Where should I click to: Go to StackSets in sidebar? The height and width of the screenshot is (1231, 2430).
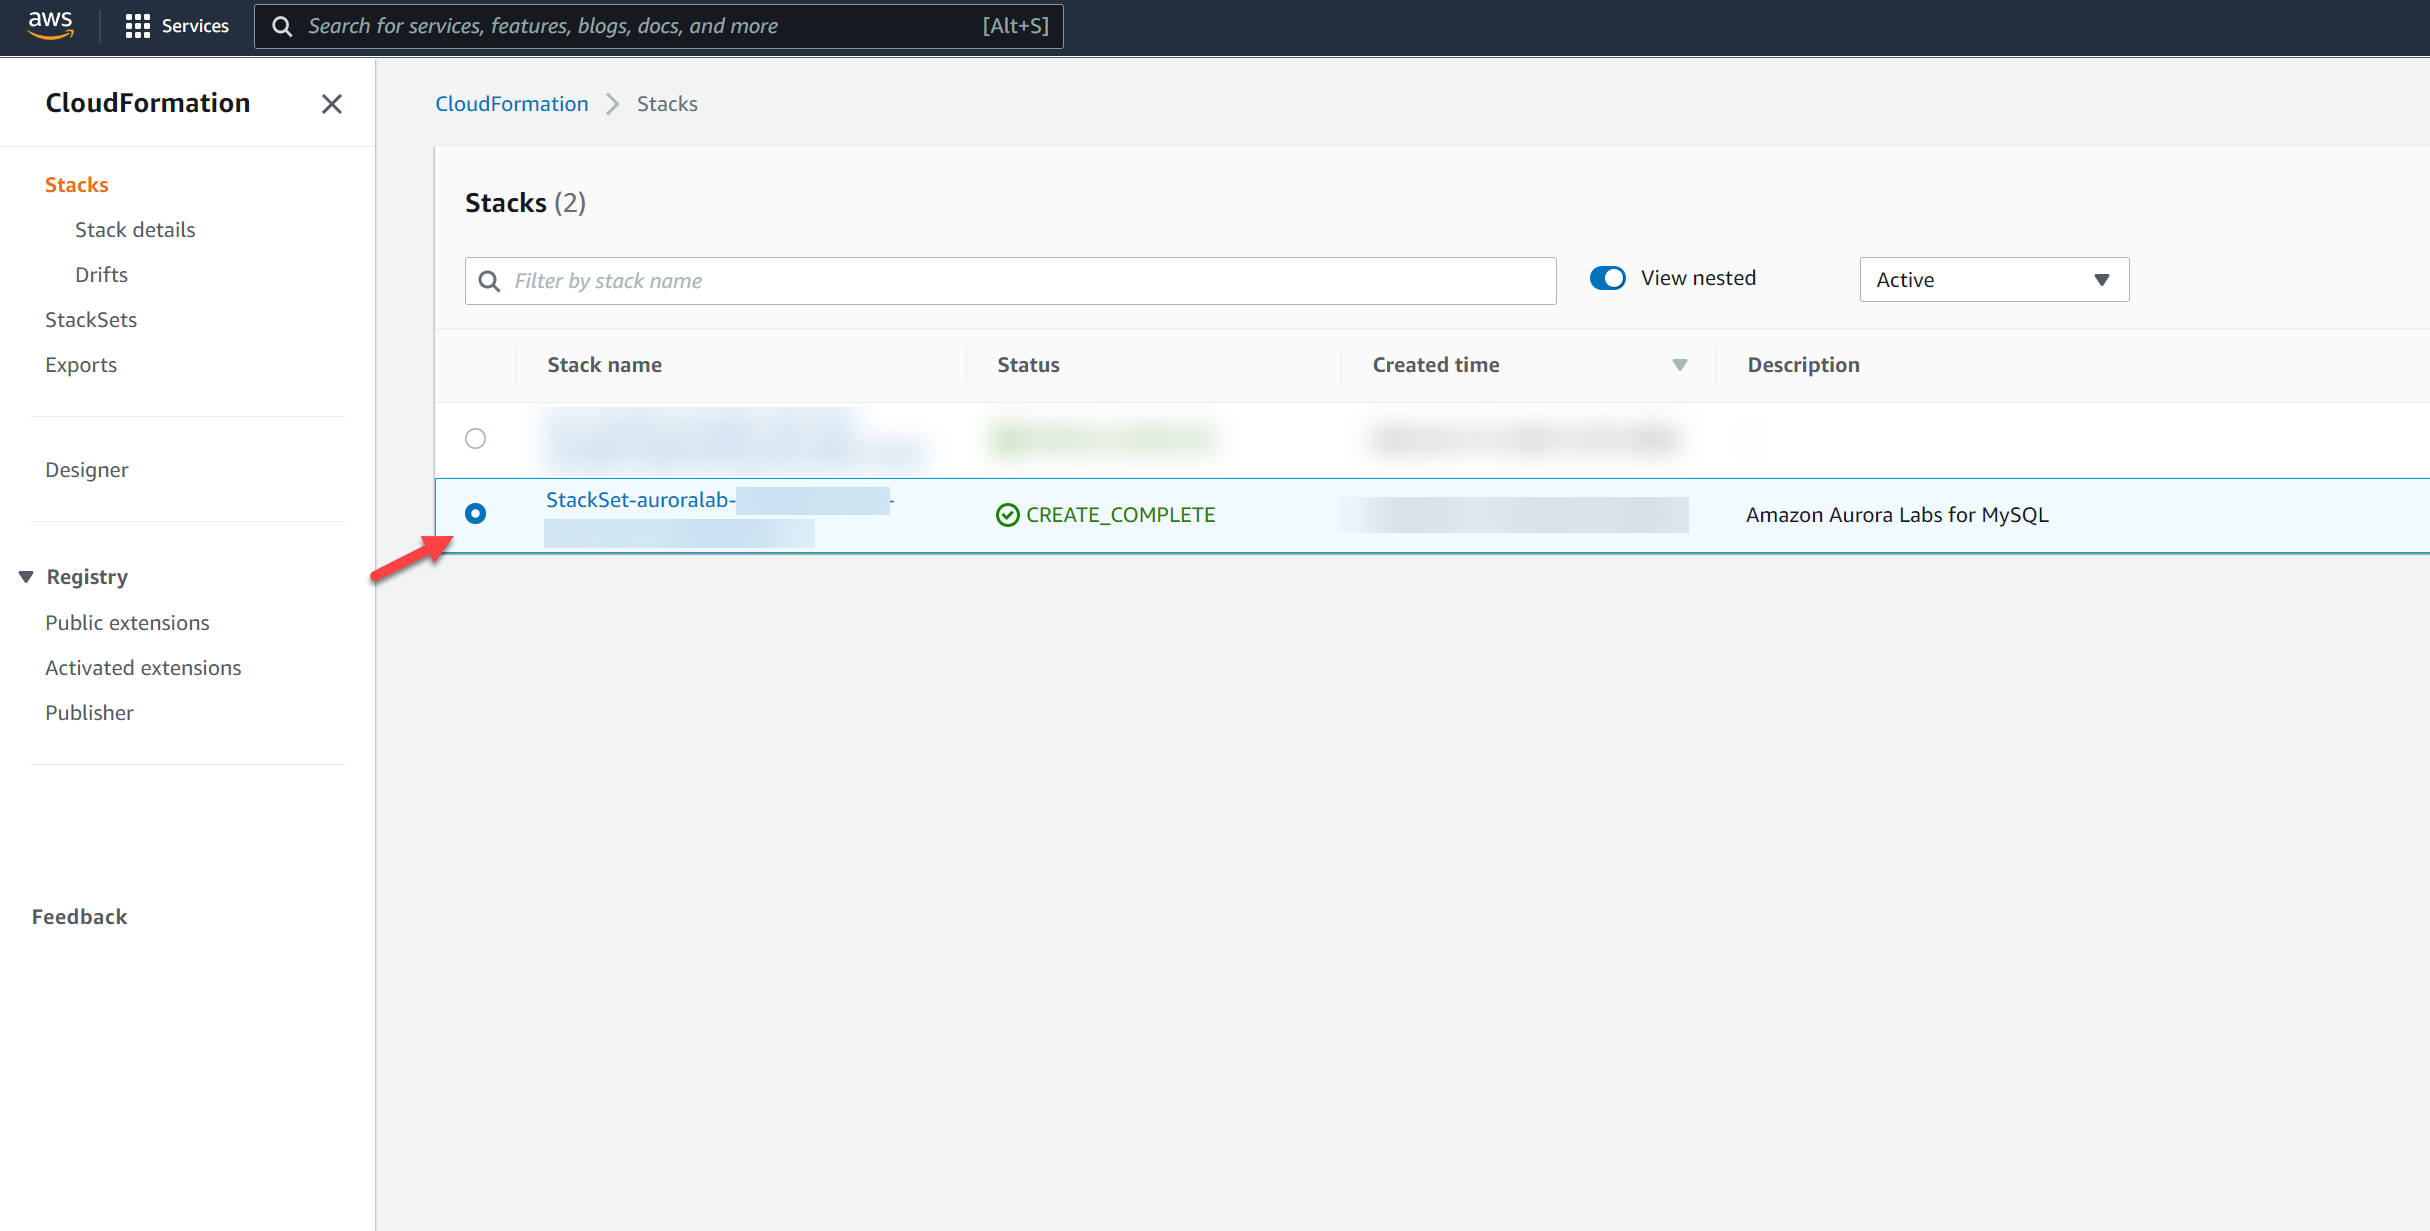coord(91,320)
